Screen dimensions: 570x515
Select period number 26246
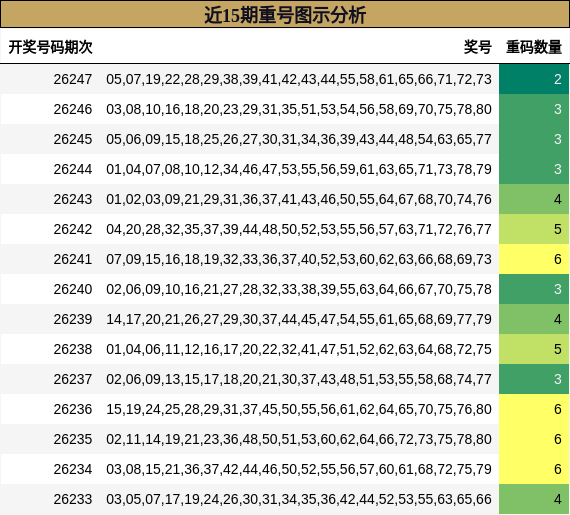pyautogui.click(x=73, y=109)
